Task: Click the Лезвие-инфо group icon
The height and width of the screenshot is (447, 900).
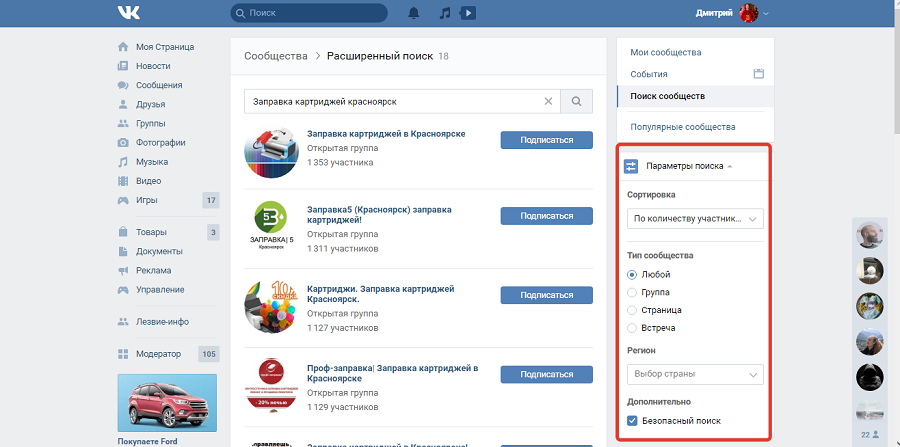Action: [123, 322]
